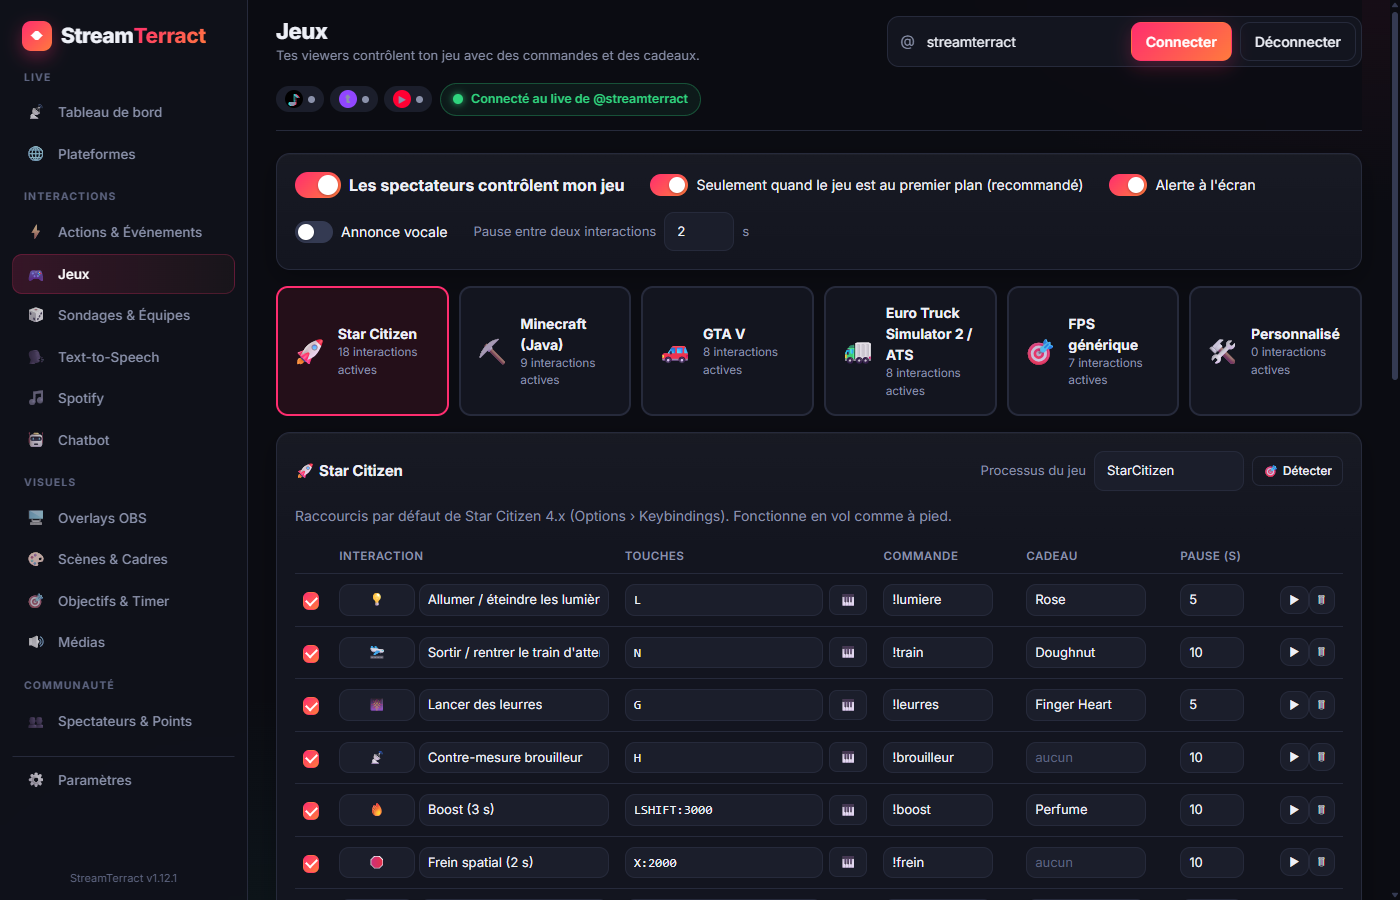This screenshot has width=1400, height=900.
Task: Delete the !frein interaction row
Action: [1321, 862]
